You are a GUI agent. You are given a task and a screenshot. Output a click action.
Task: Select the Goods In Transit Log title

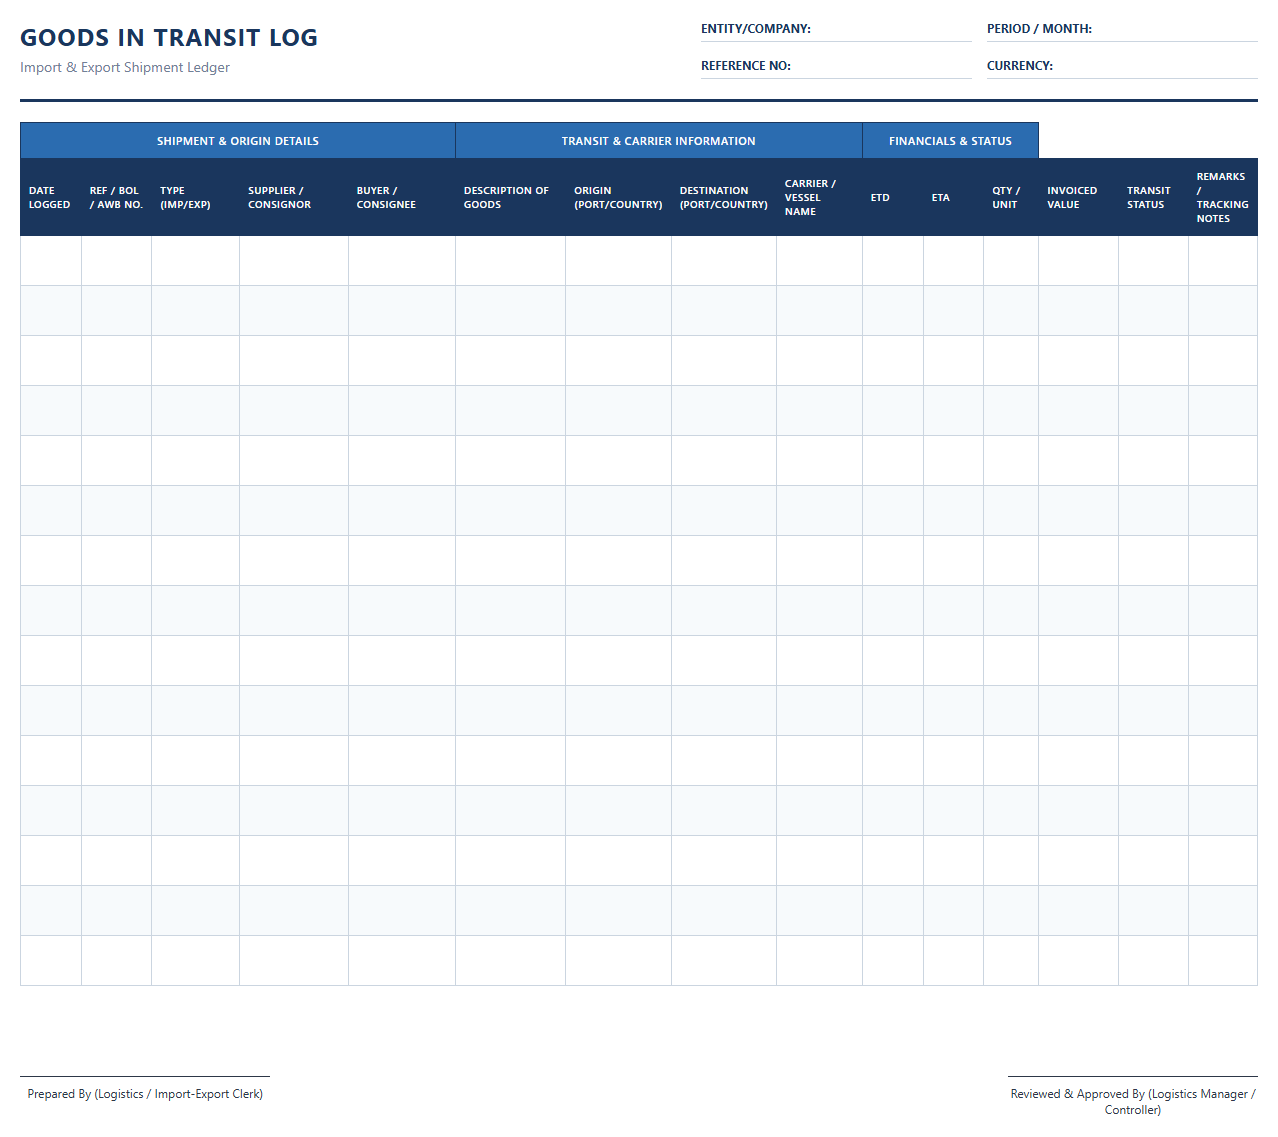[x=169, y=38]
